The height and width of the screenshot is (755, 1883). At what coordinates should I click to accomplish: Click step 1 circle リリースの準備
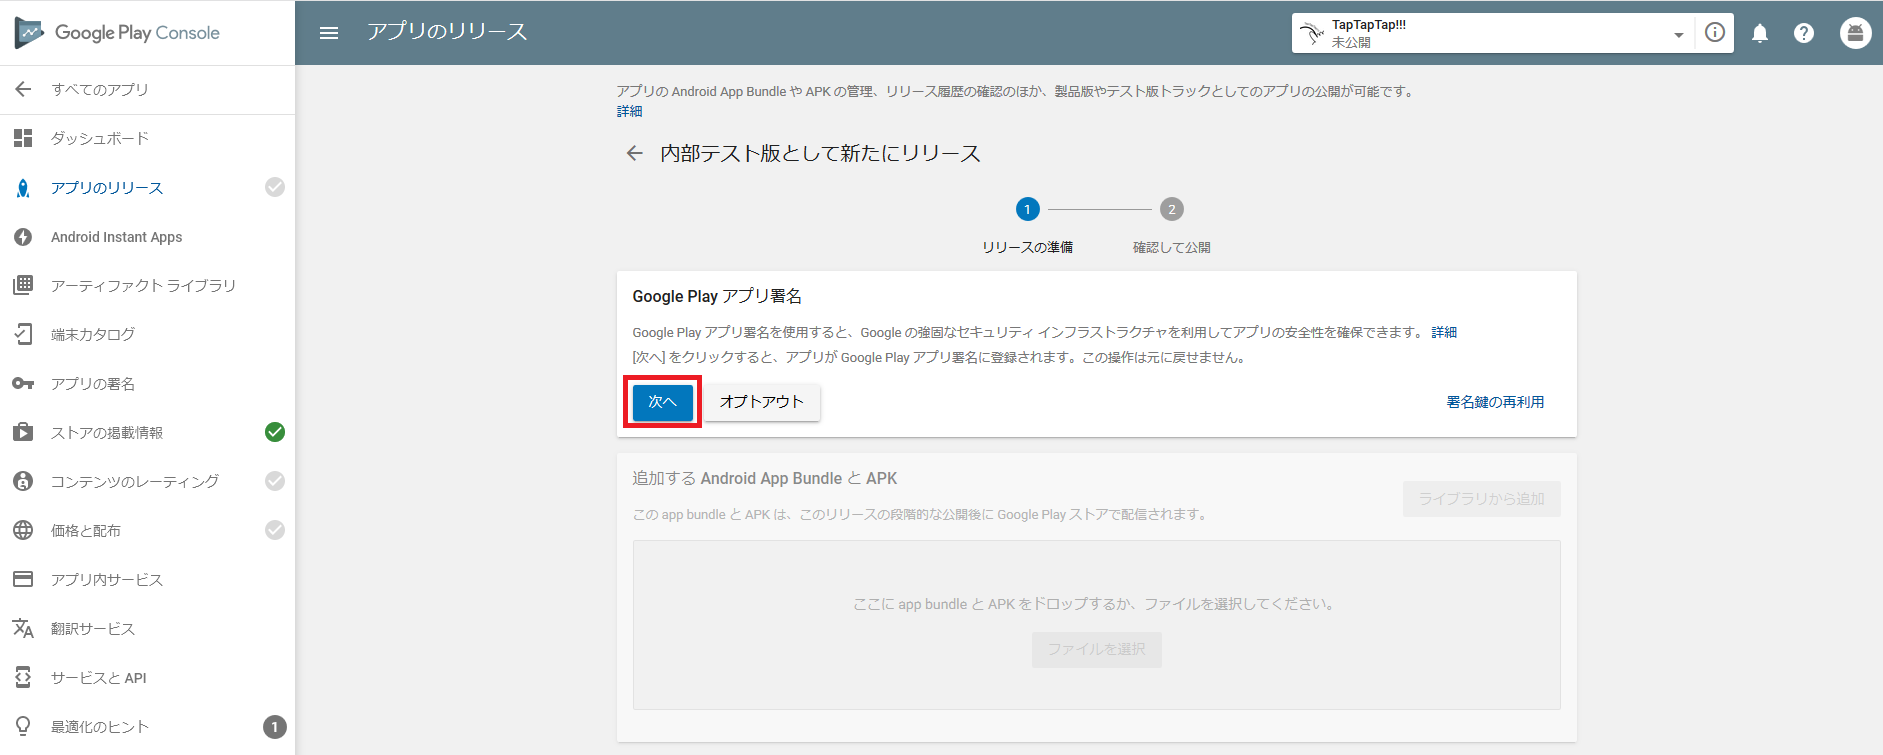point(1027,209)
